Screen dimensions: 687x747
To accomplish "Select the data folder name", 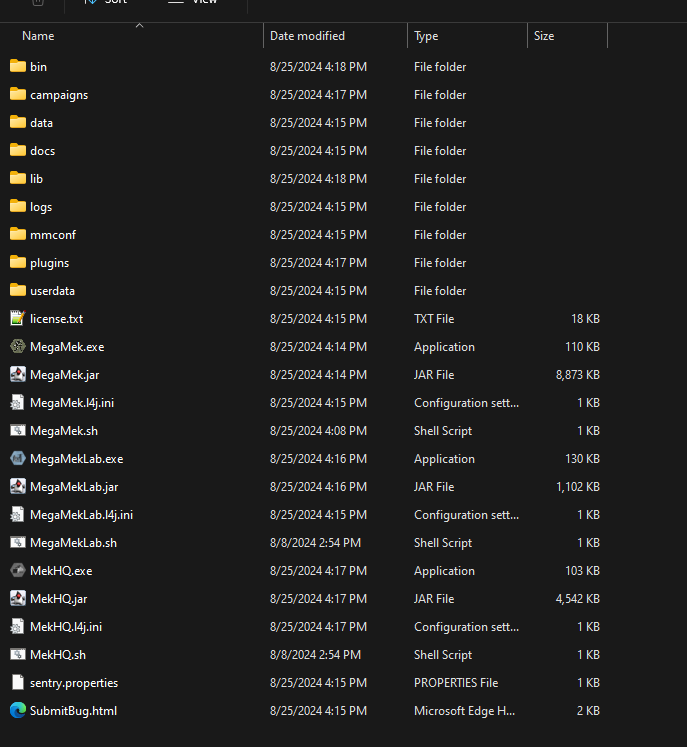I will [x=41, y=123].
